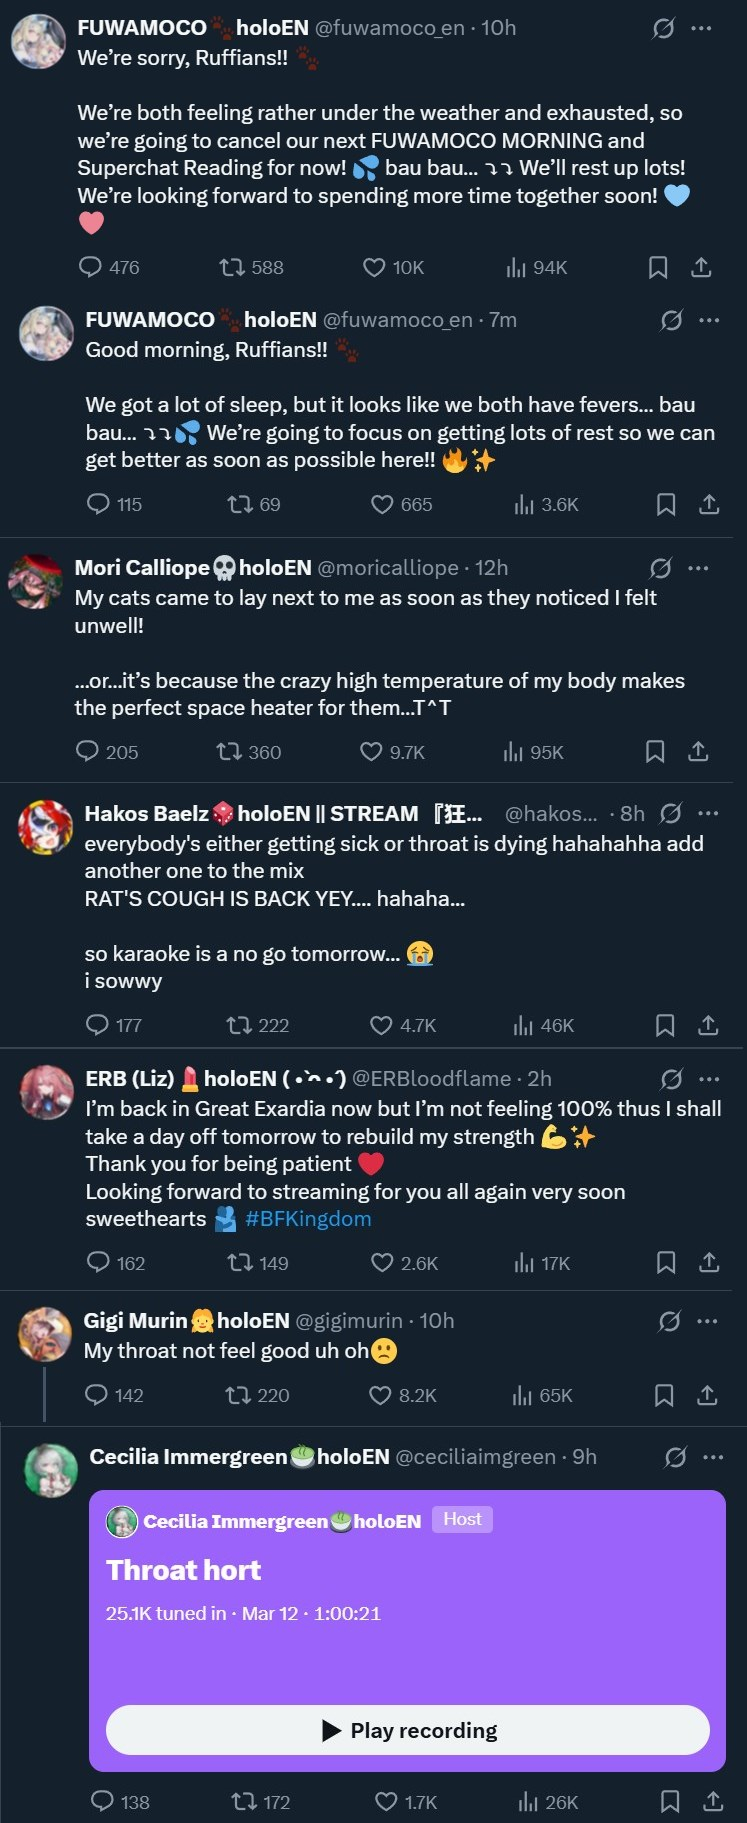Image resolution: width=747 pixels, height=1823 pixels.
Task: Click Gigi Murin's profile avatar
Action: (46, 1334)
